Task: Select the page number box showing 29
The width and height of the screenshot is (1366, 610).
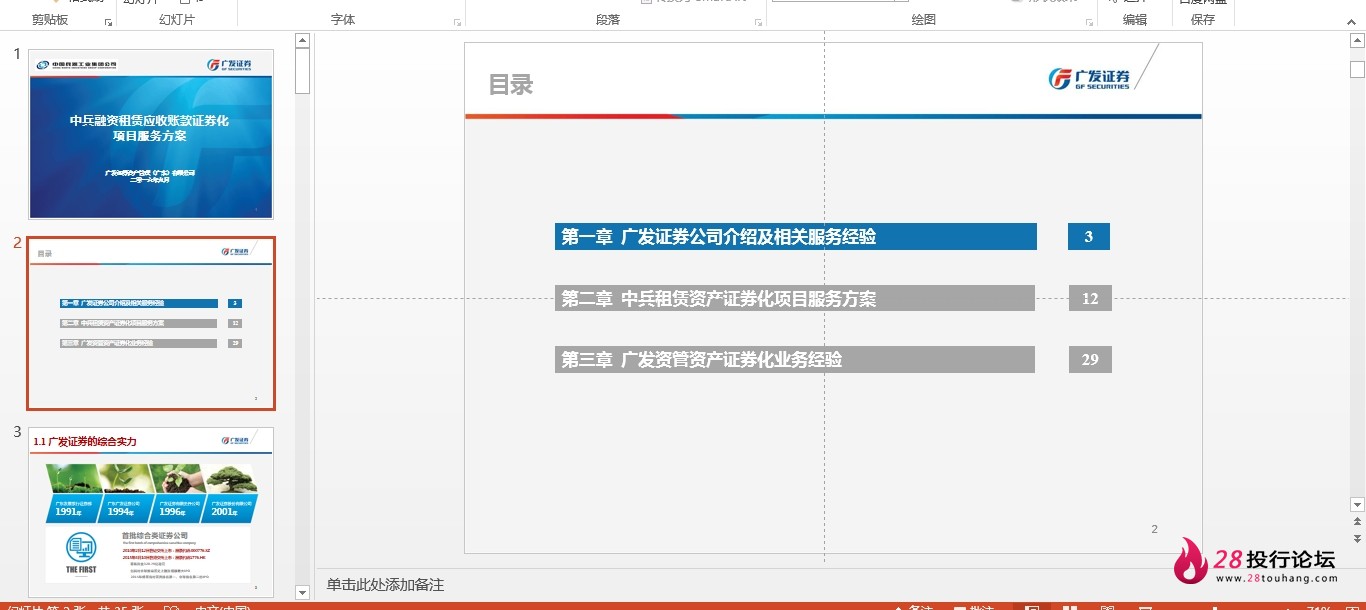Action: pos(1090,359)
